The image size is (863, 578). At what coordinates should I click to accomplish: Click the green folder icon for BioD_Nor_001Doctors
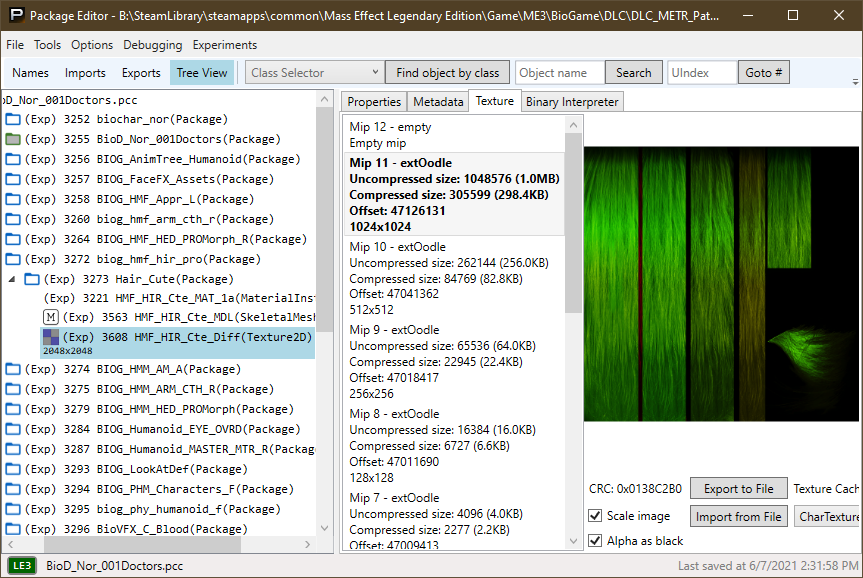(x=13, y=139)
